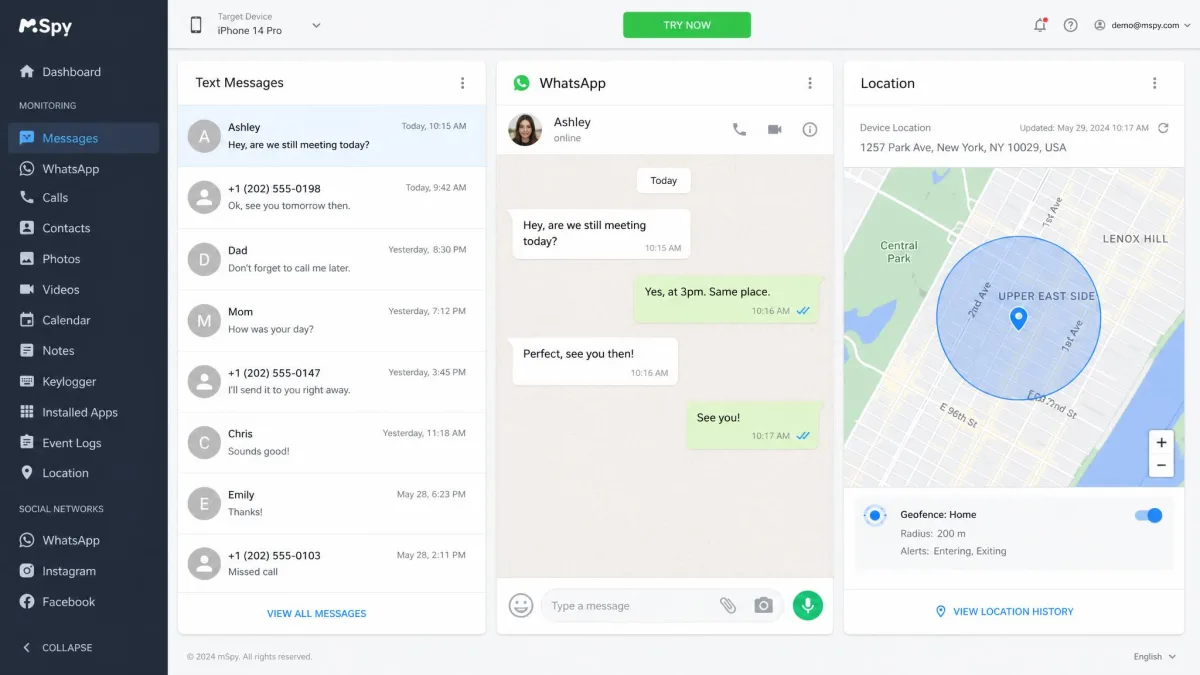1200x675 pixels.
Task: Toggle the Geofence Home switch
Action: click(x=1149, y=515)
